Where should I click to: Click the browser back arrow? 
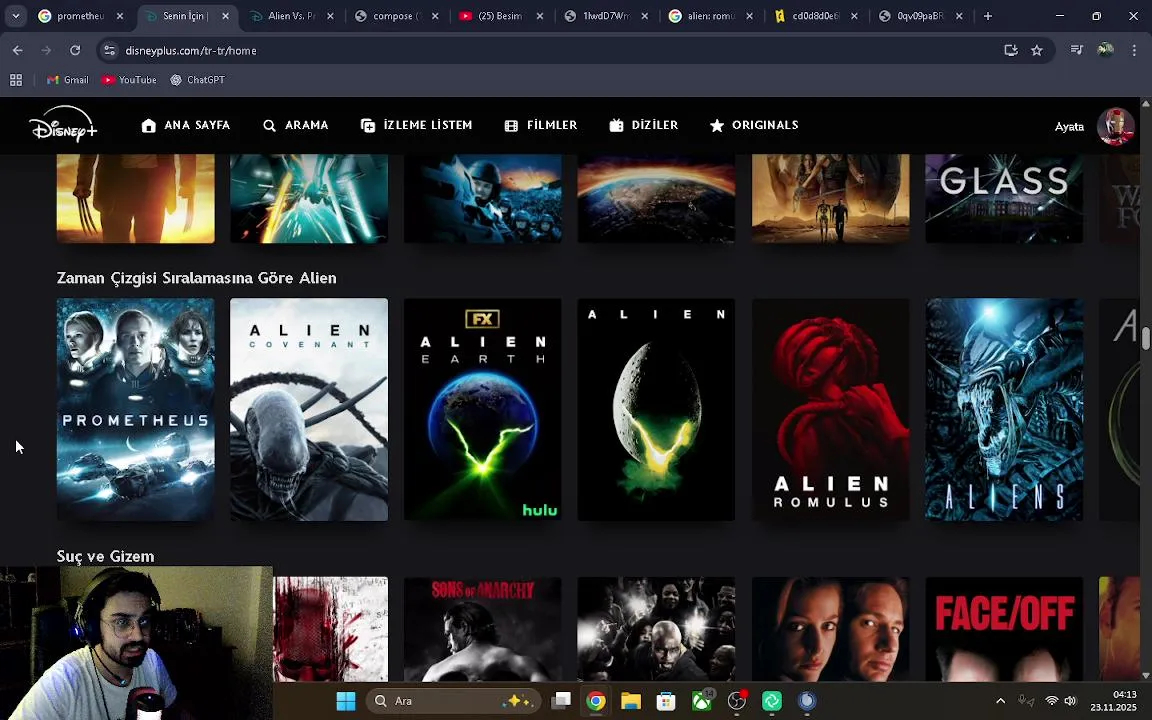pos(18,51)
